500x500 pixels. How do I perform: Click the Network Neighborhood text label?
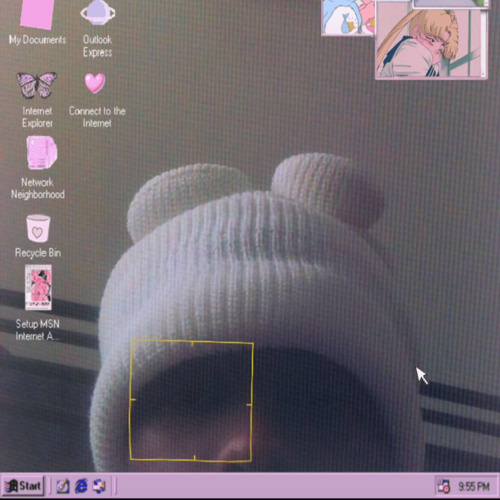tap(38, 188)
